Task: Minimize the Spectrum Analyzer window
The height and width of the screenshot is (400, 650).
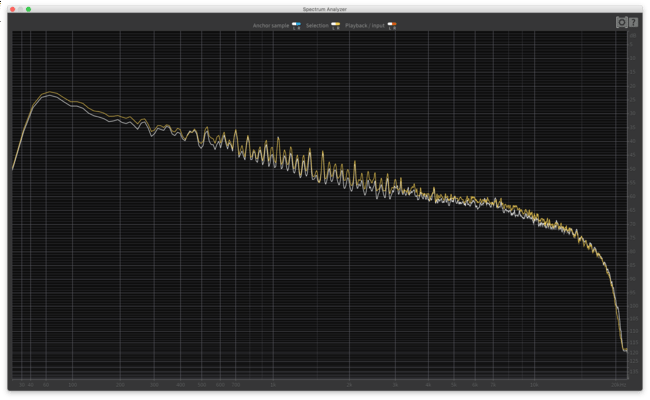Action: 19,8
